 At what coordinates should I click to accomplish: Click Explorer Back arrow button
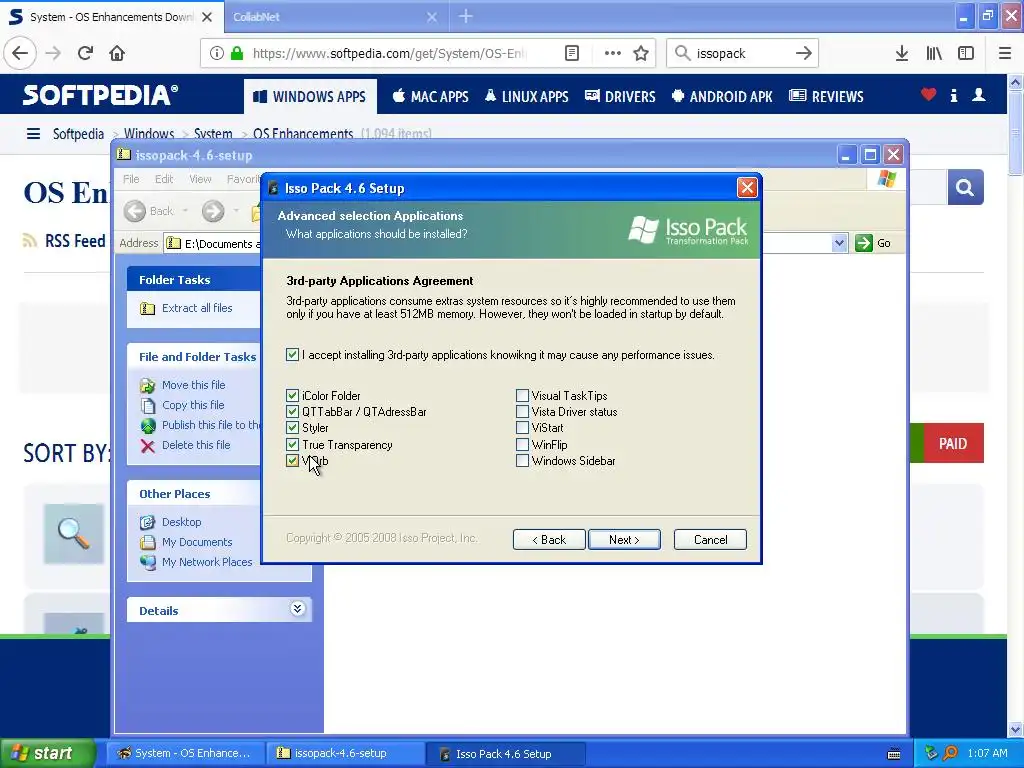tap(135, 211)
